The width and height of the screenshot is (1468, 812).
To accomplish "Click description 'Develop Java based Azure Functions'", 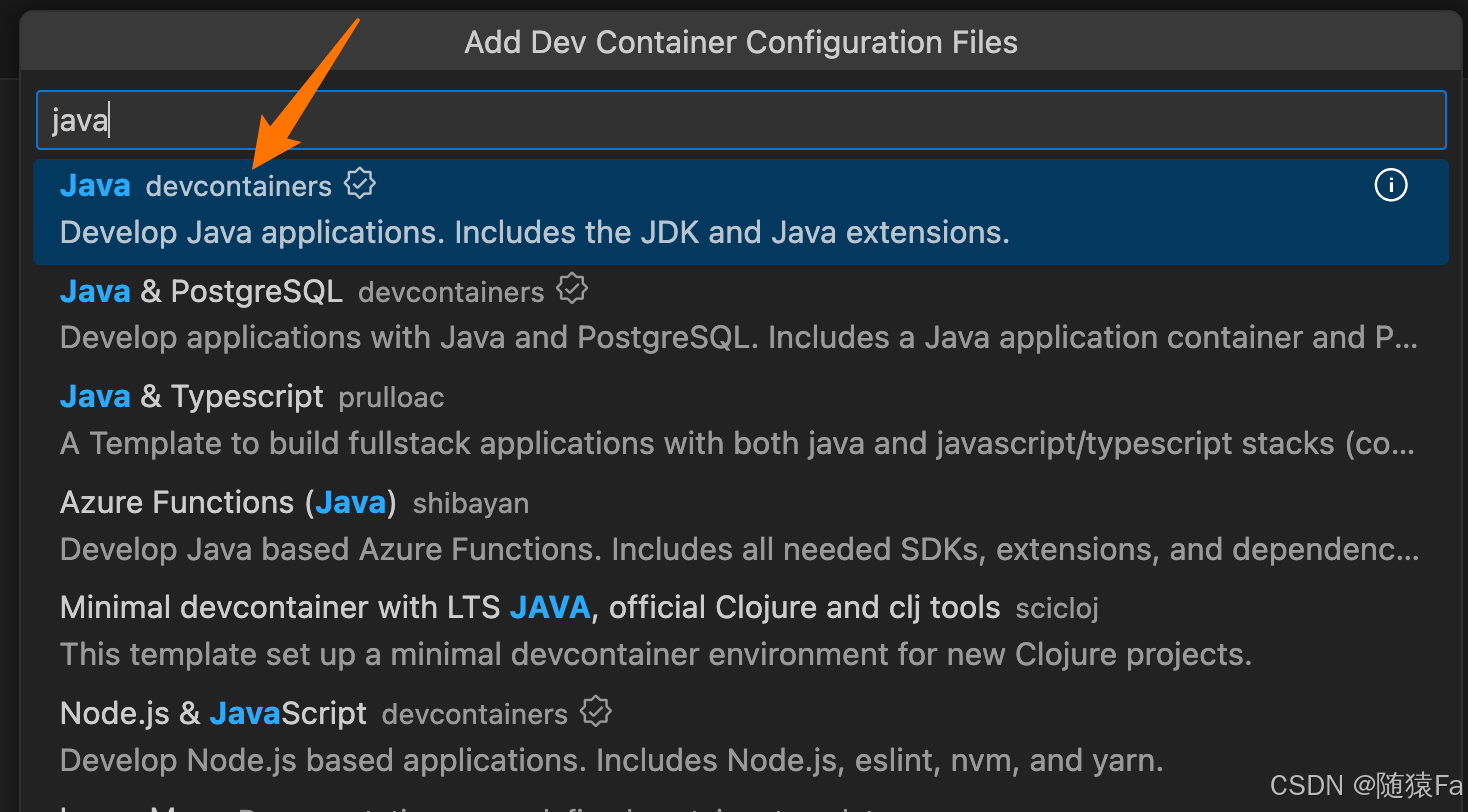I will coord(740,550).
